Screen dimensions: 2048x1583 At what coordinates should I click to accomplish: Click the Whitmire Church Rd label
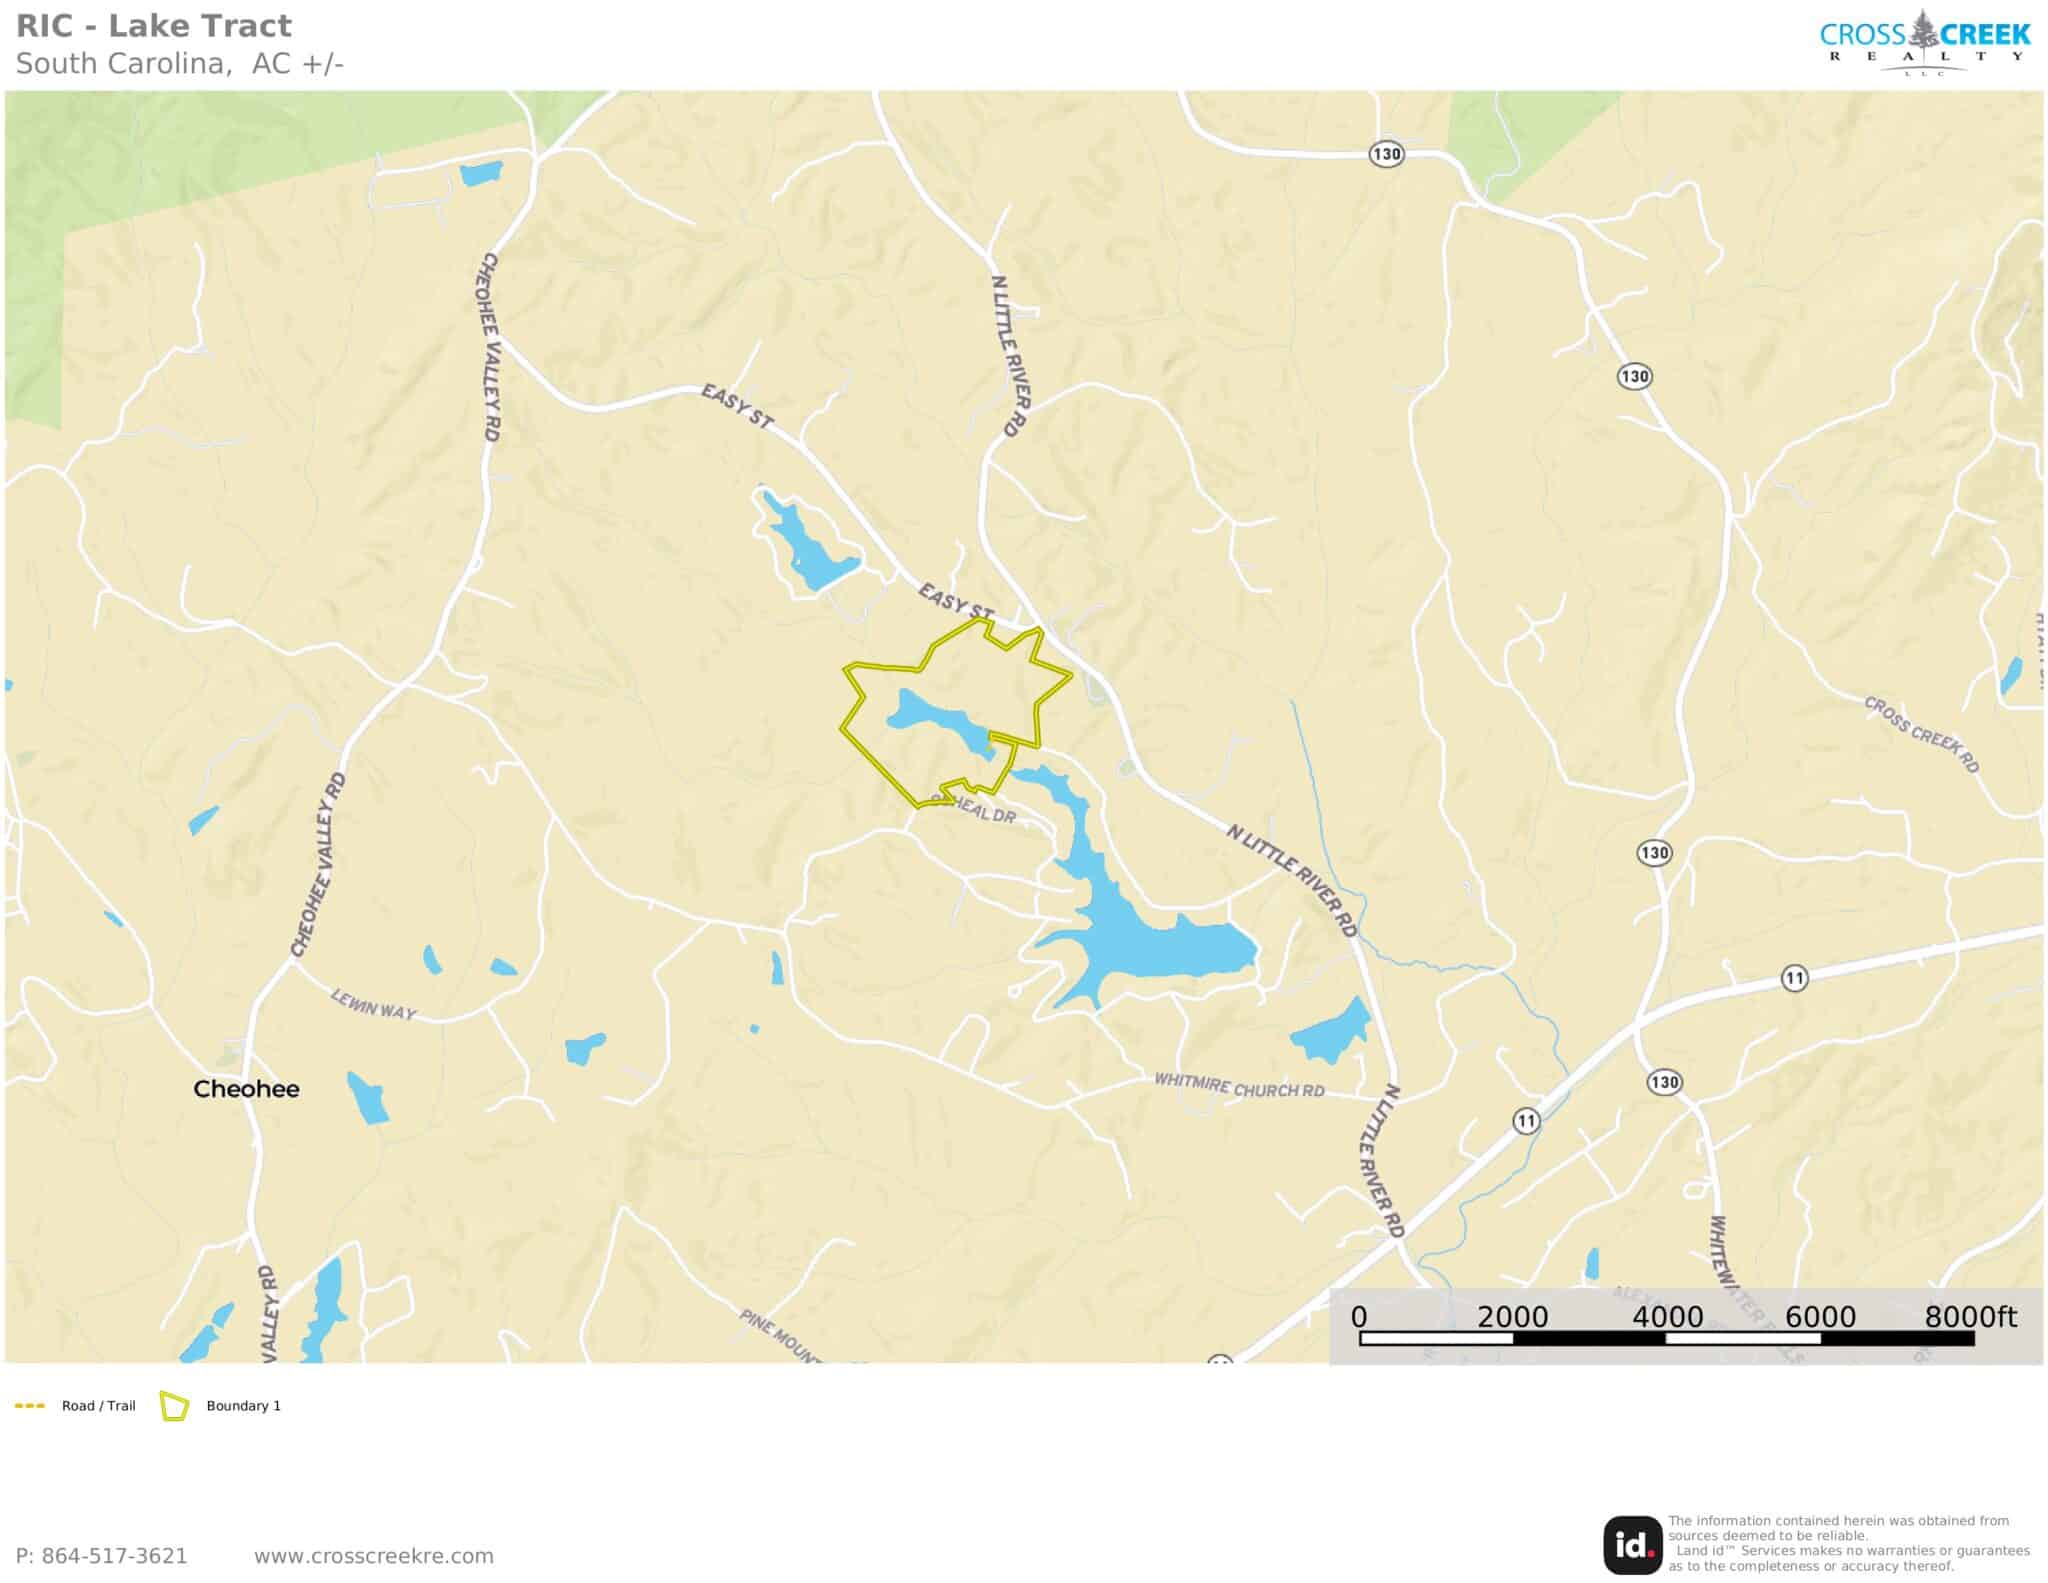[1239, 1085]
